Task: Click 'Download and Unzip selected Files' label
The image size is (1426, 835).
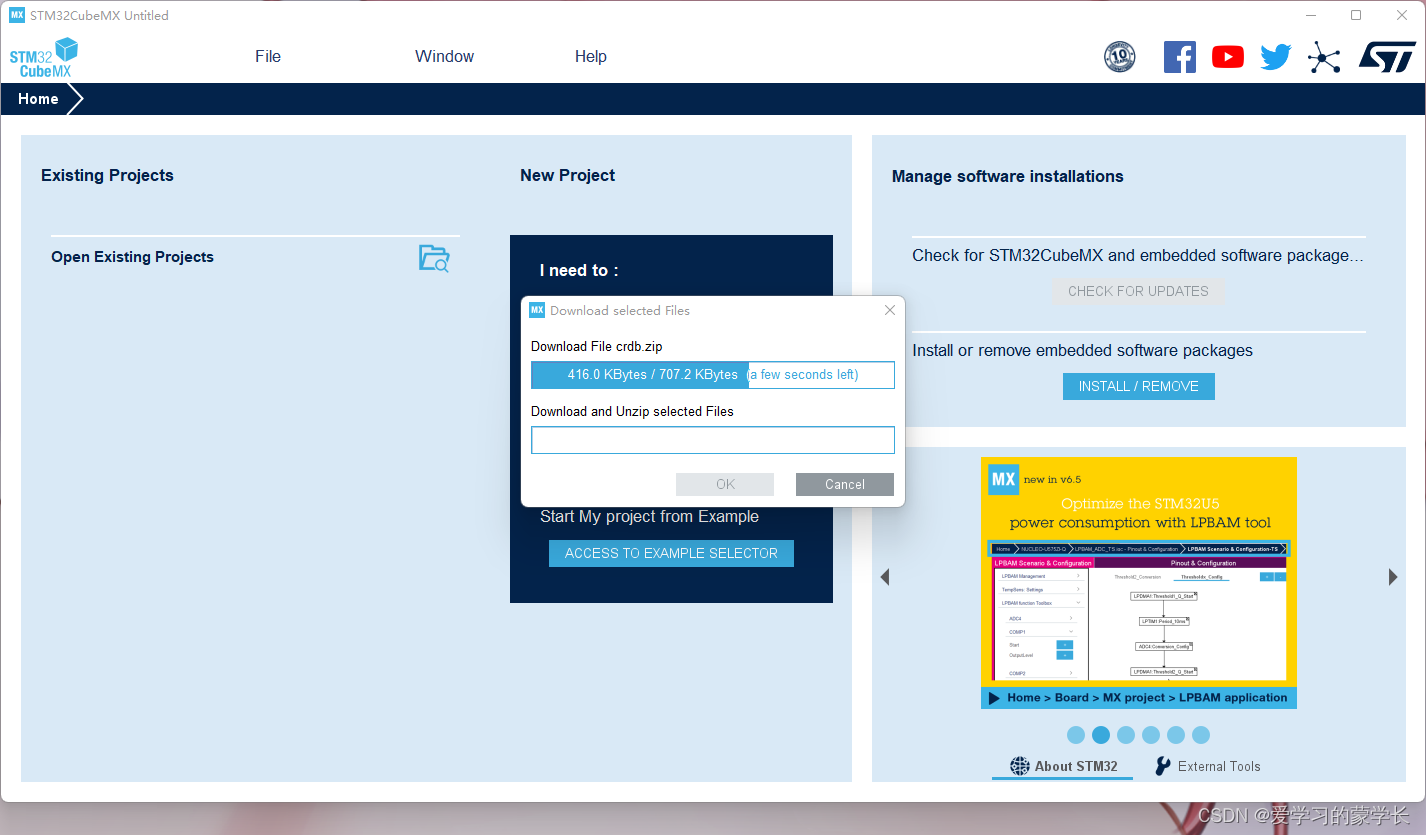Action: pos(632,411)
